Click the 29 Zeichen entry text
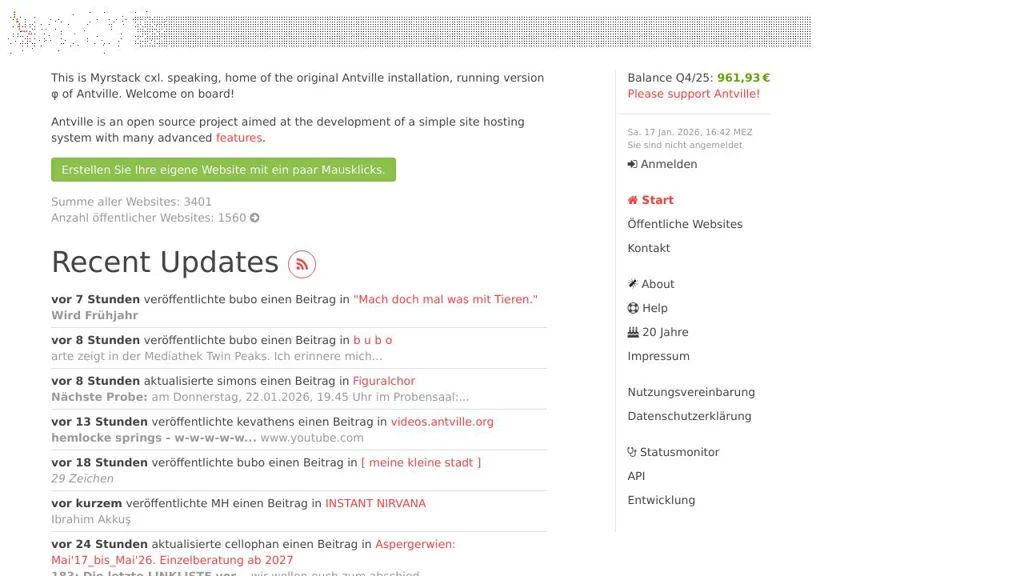This screenshot has height=576, width=1024. 82,479
